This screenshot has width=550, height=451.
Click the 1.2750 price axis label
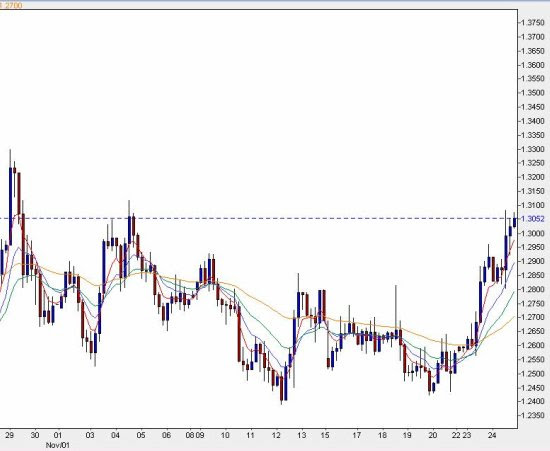(x=533, y=303)
